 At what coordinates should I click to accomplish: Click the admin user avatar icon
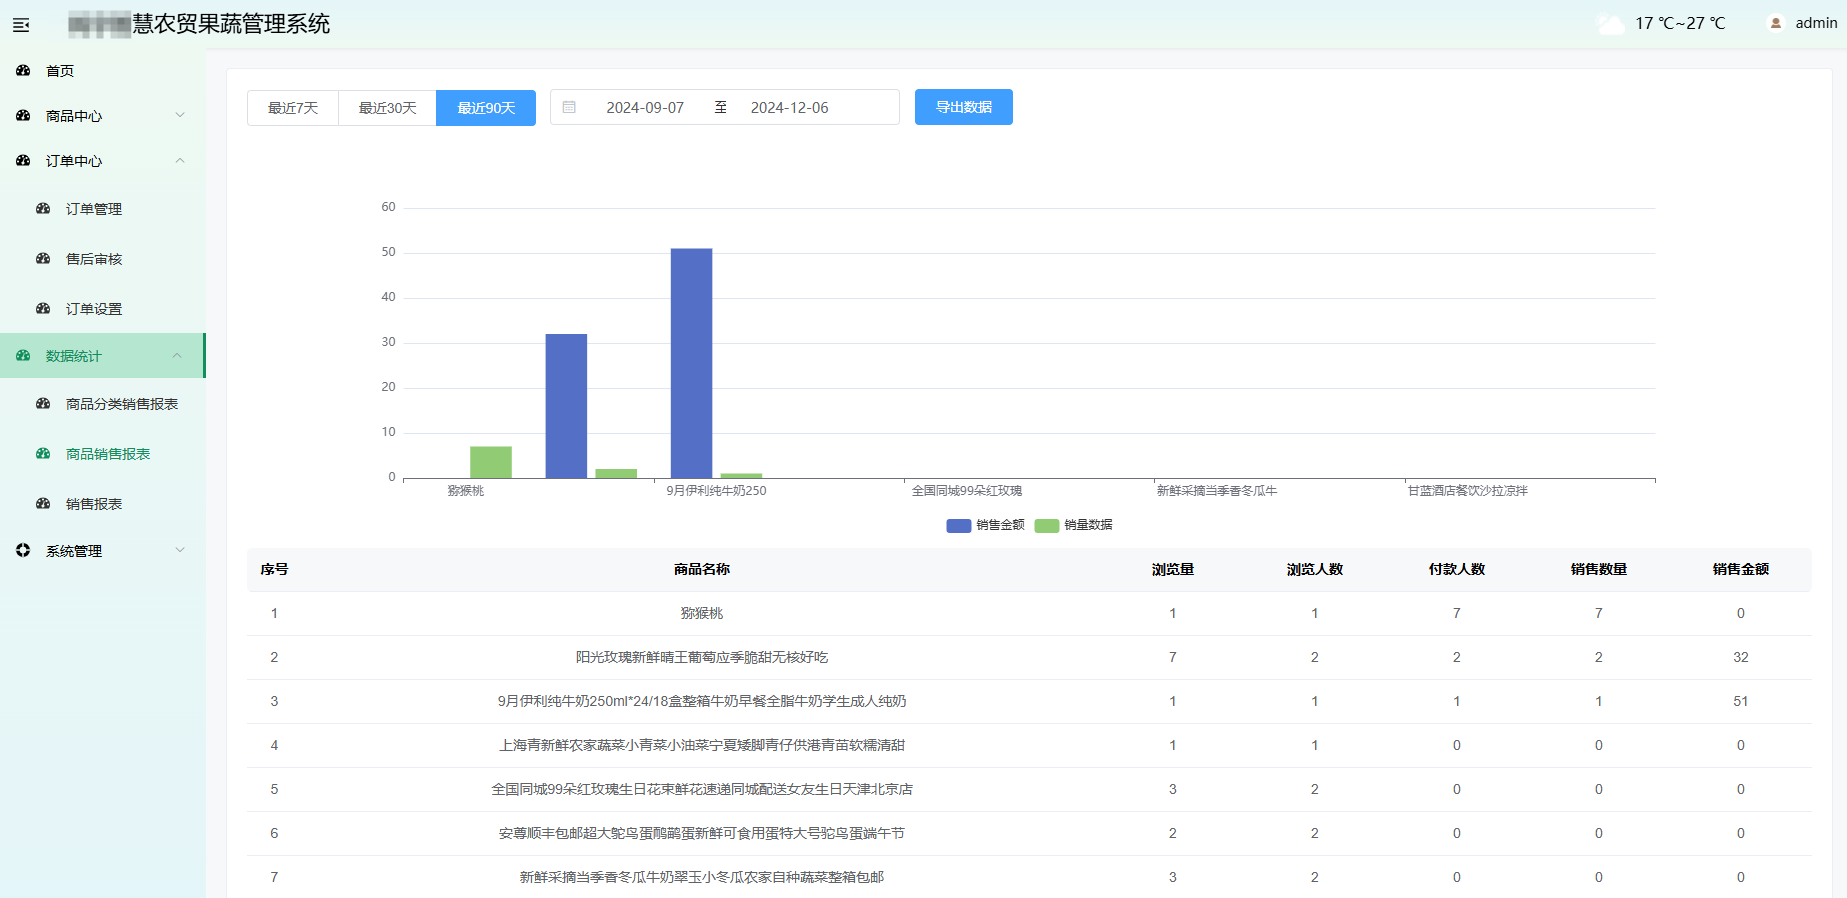1776,23
